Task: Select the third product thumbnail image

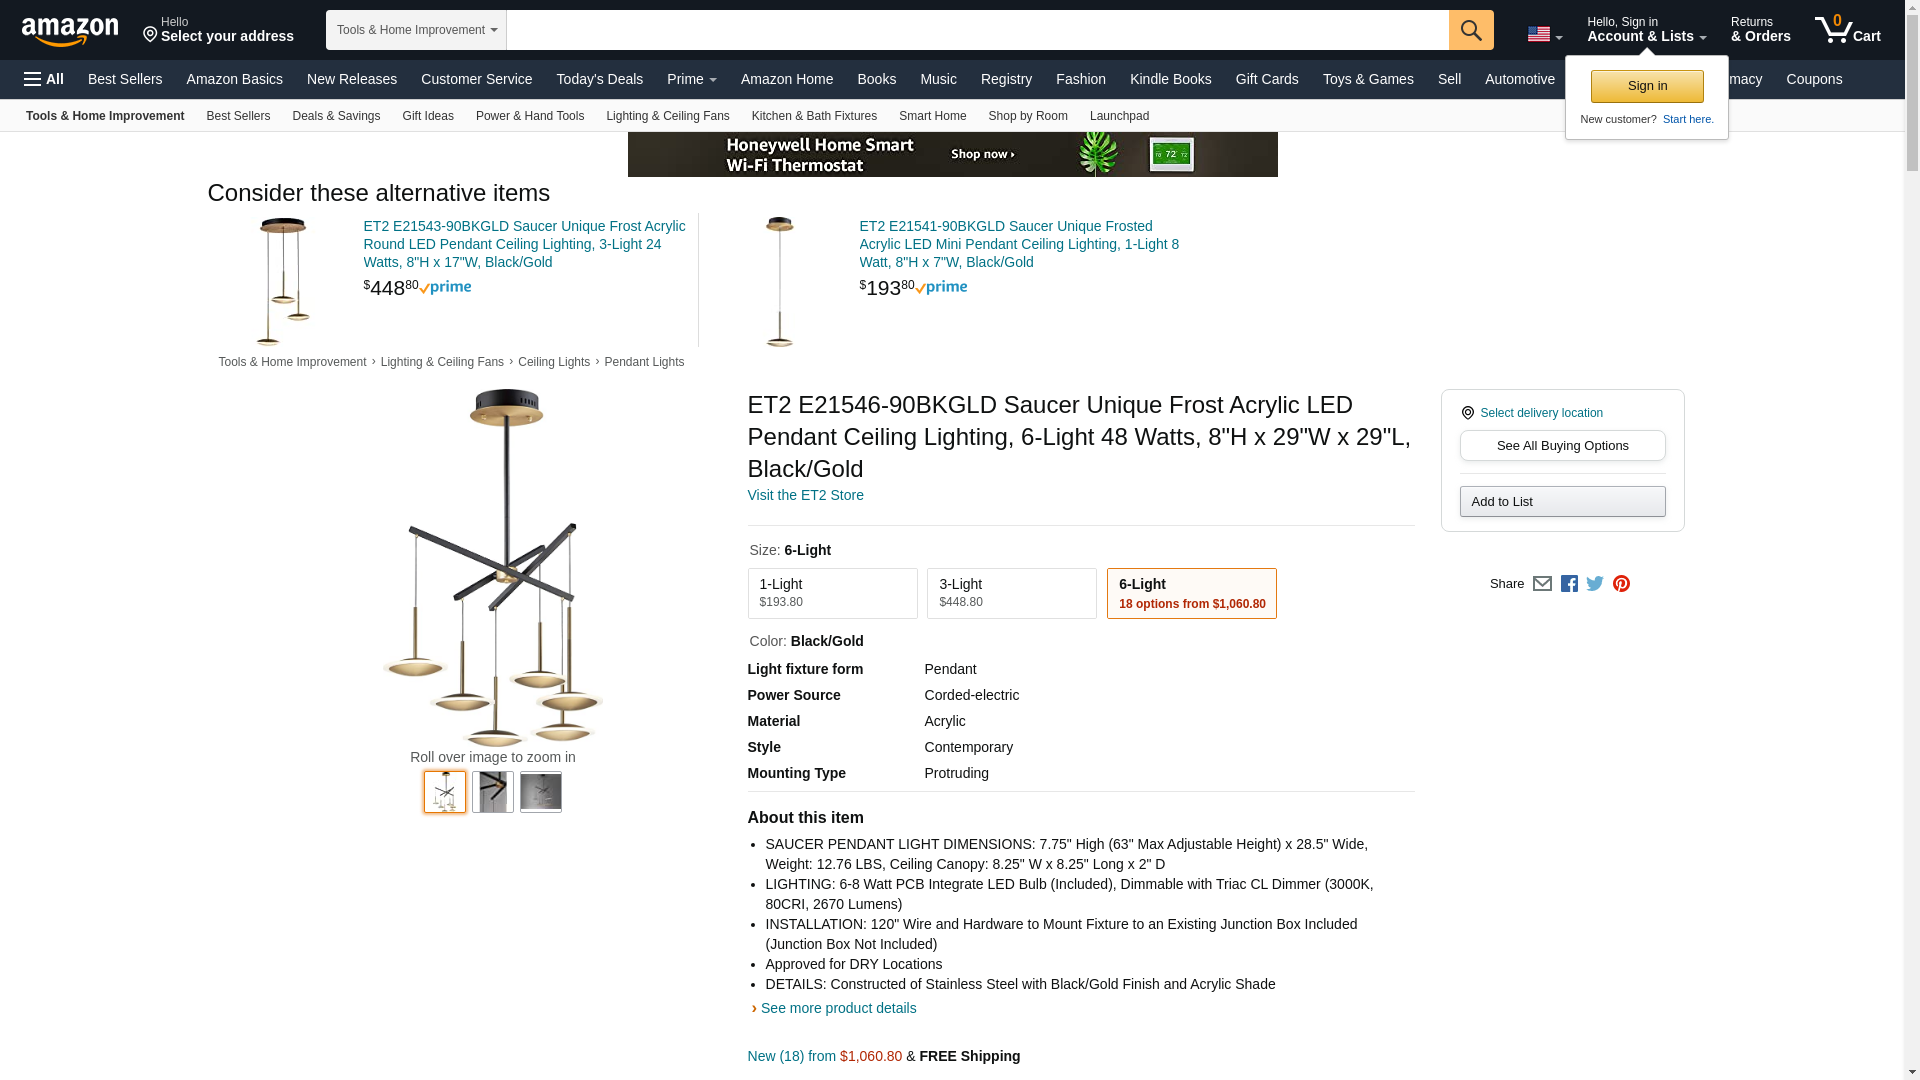Action: (540, 792)
